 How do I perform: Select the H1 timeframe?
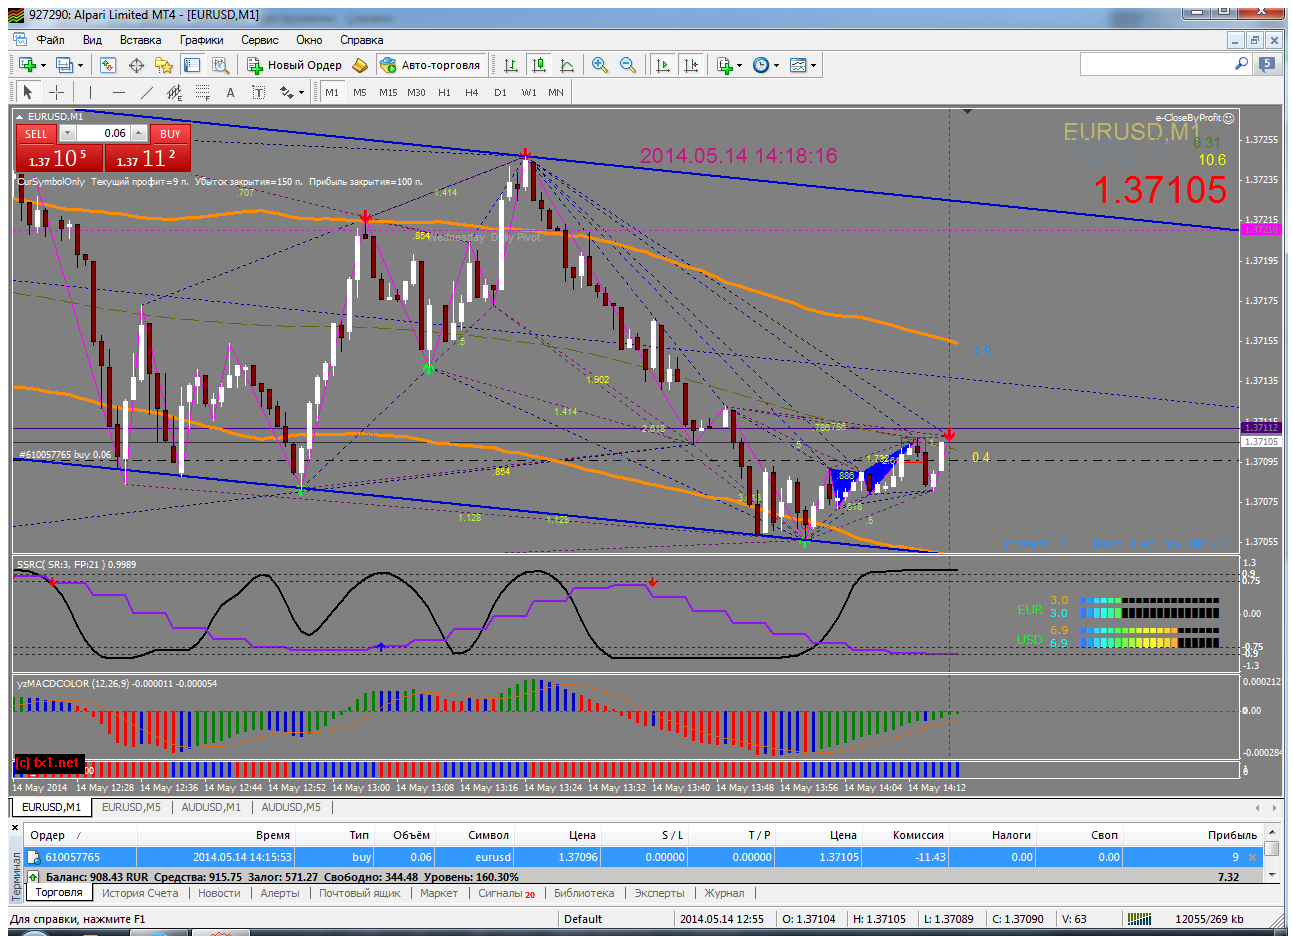click(444, 92)
